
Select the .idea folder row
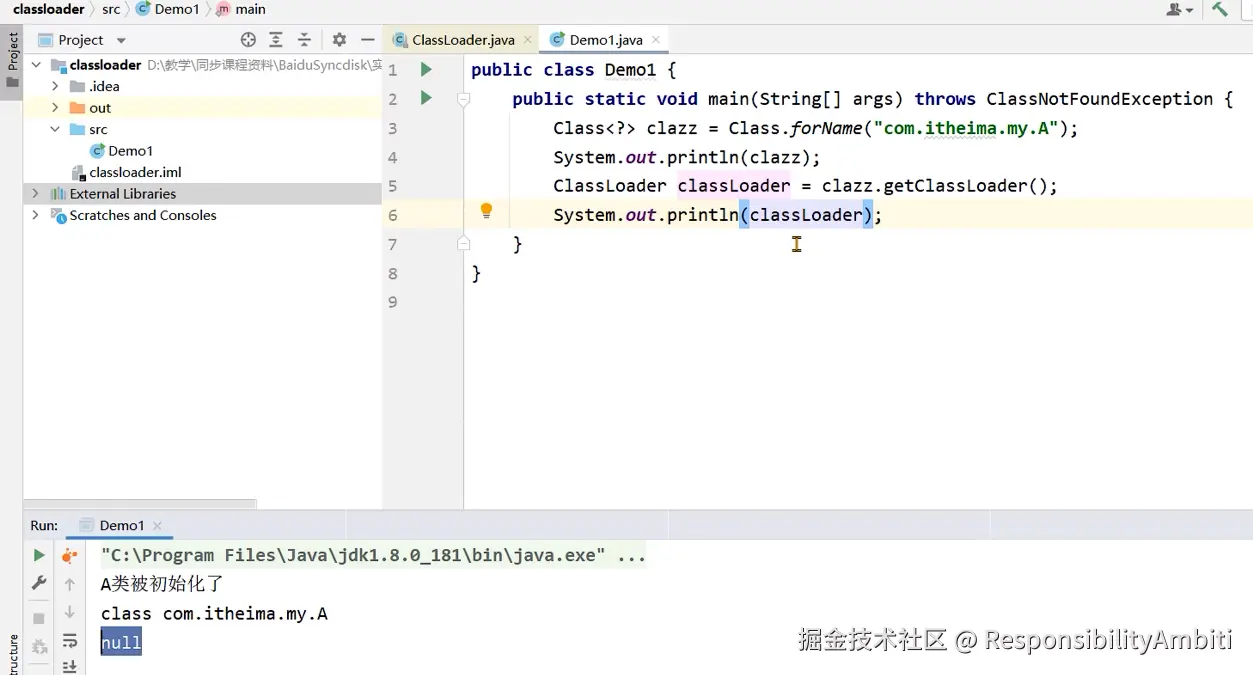pyautogui.click(x=203, y=86)
